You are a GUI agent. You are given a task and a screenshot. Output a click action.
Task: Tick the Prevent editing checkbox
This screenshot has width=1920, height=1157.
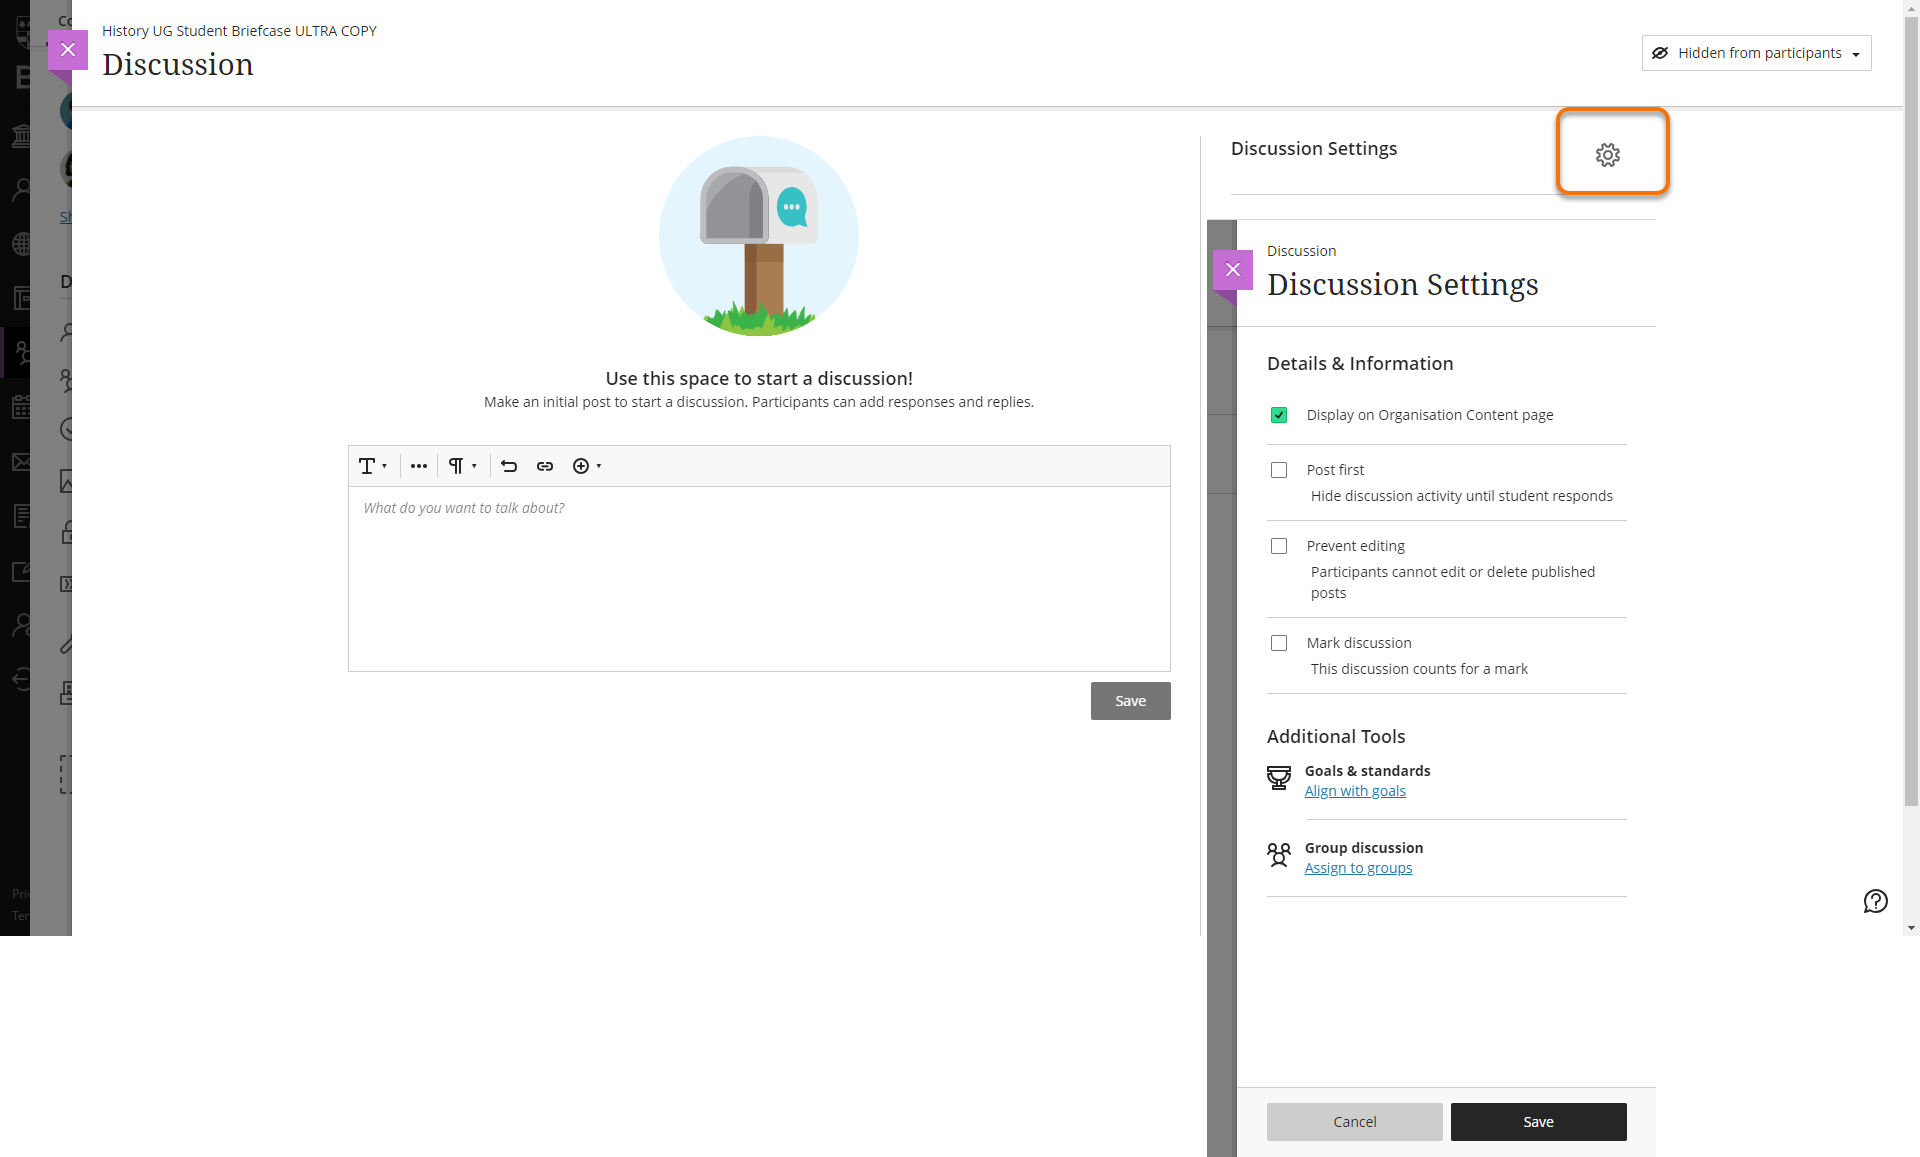pyautogui.click(x=1278, y=546)
